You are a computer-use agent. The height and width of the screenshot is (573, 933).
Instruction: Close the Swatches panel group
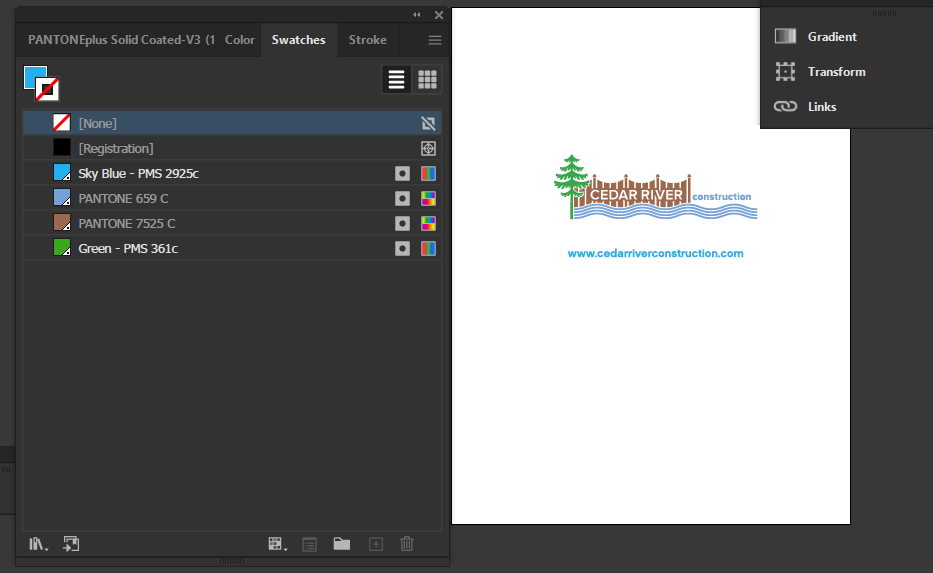pyautogui.click(x=439, y=15)
